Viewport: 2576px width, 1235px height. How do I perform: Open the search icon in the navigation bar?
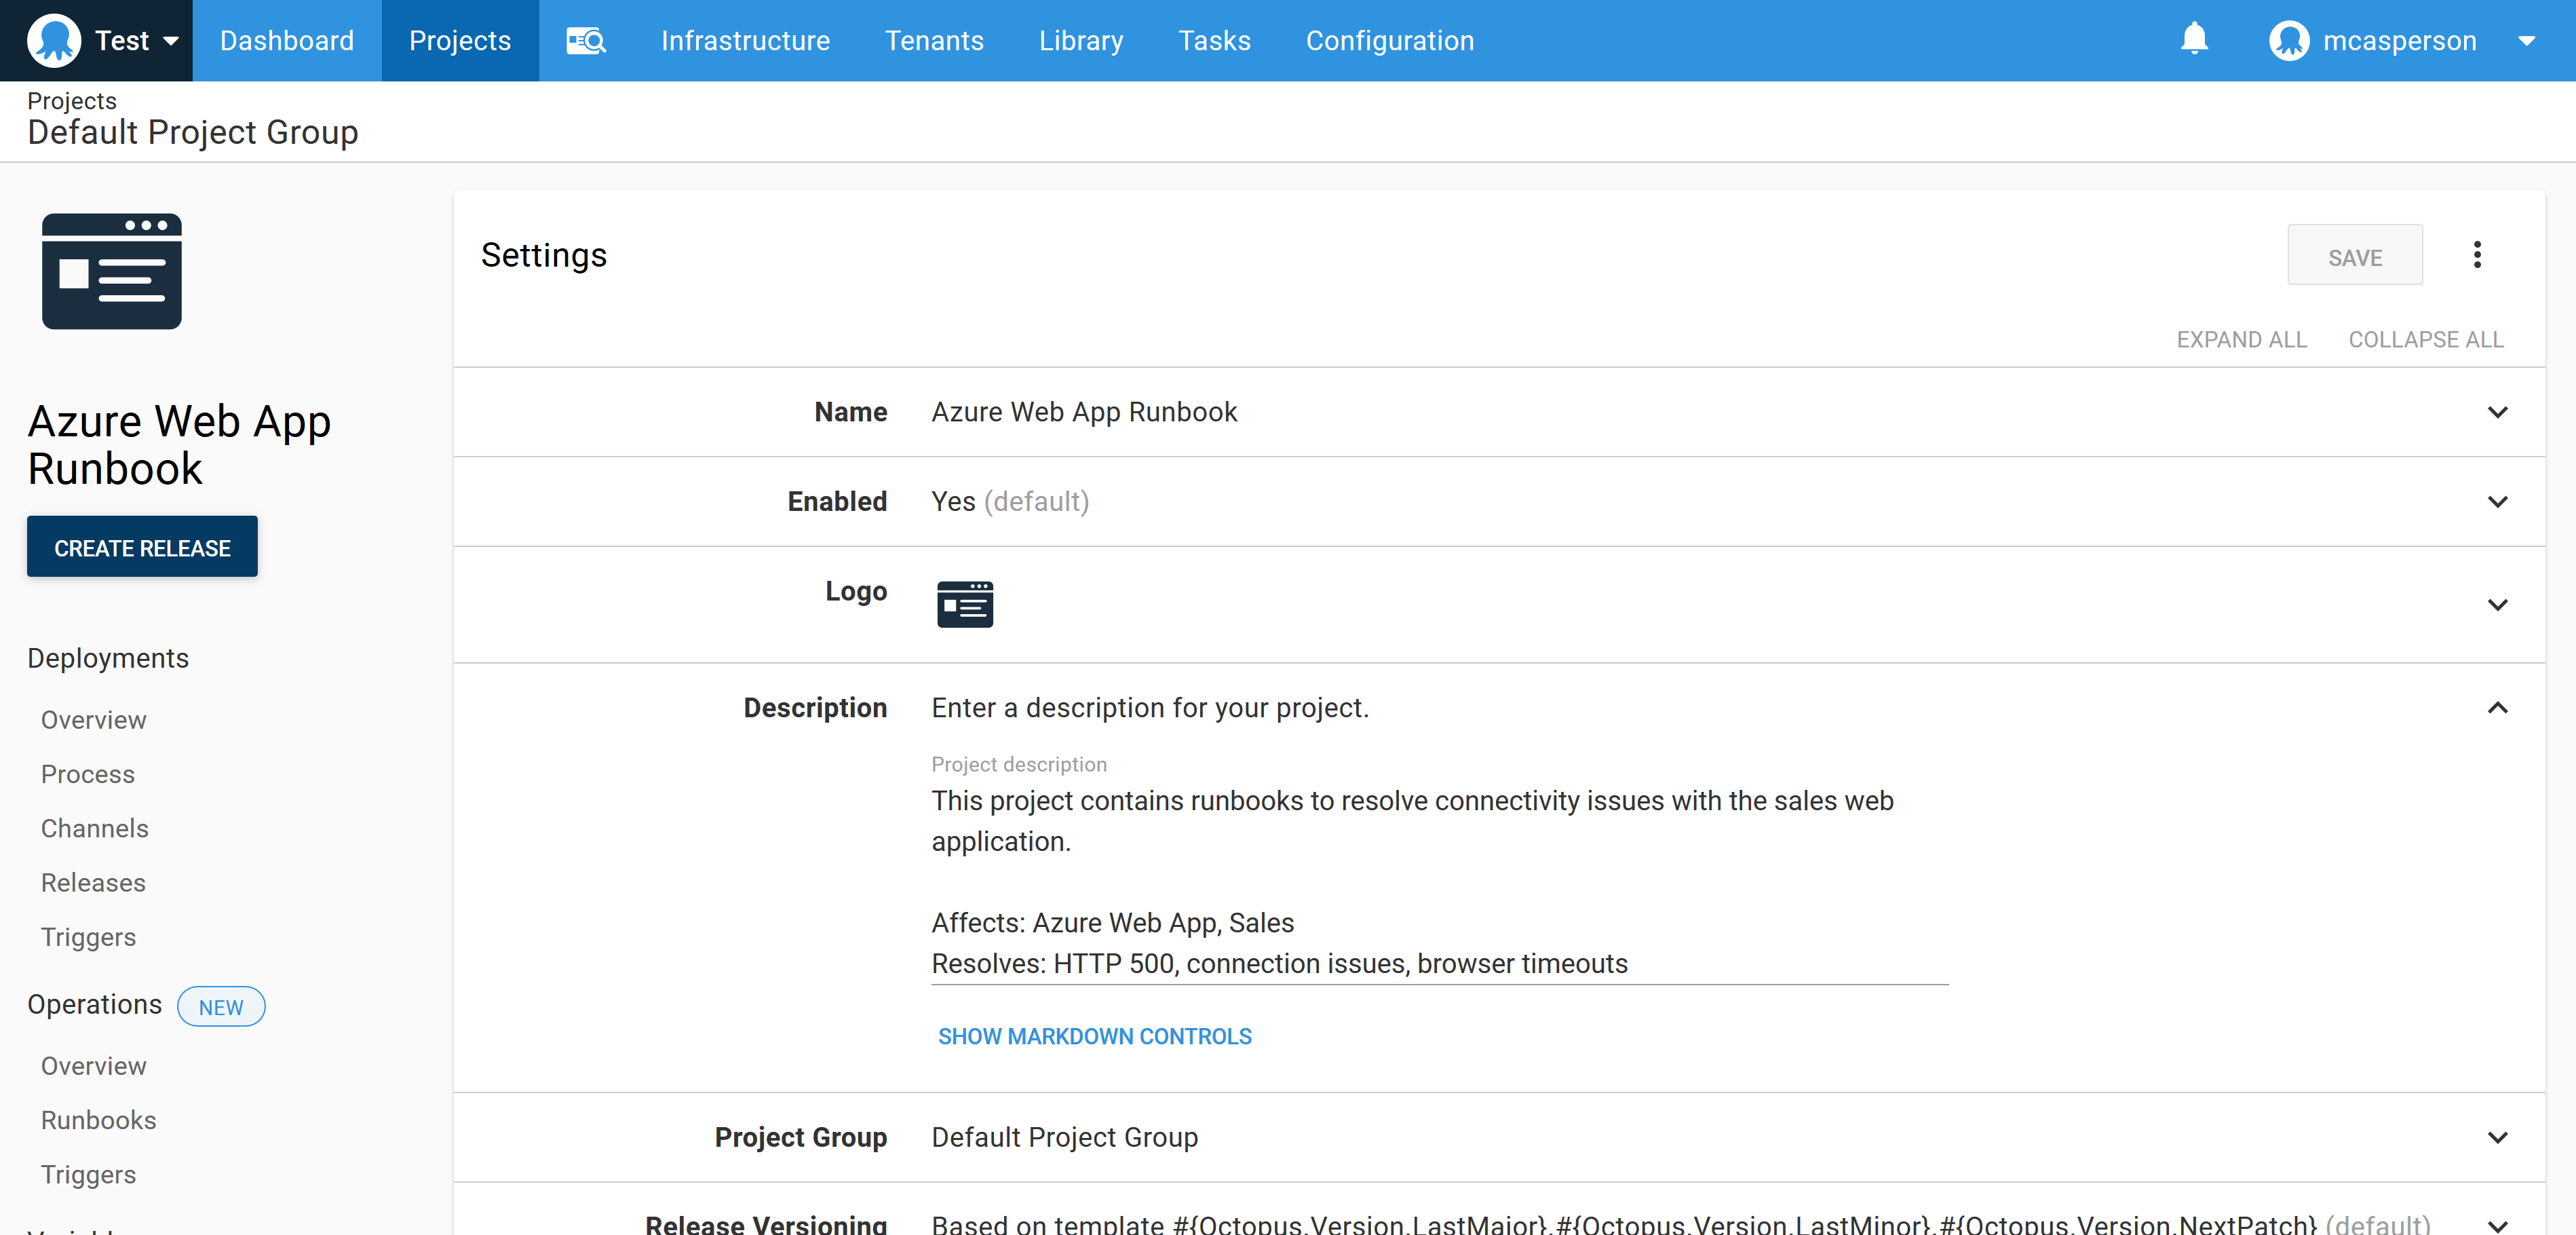pyautogui.click(x=586, y=40)
